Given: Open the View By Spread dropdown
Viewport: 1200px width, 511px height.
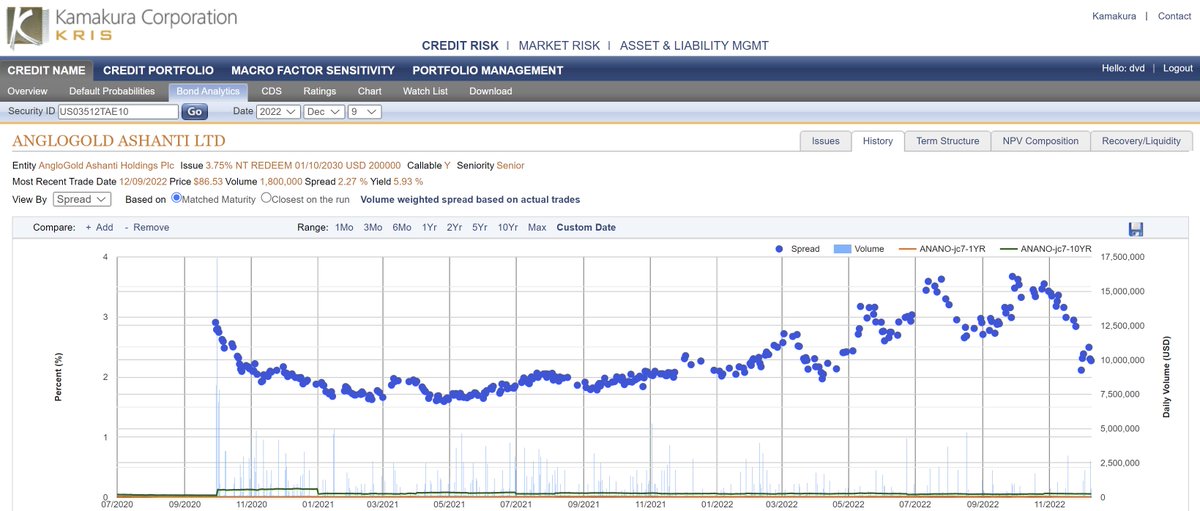Looking at the screenshot, I should 82,199.
